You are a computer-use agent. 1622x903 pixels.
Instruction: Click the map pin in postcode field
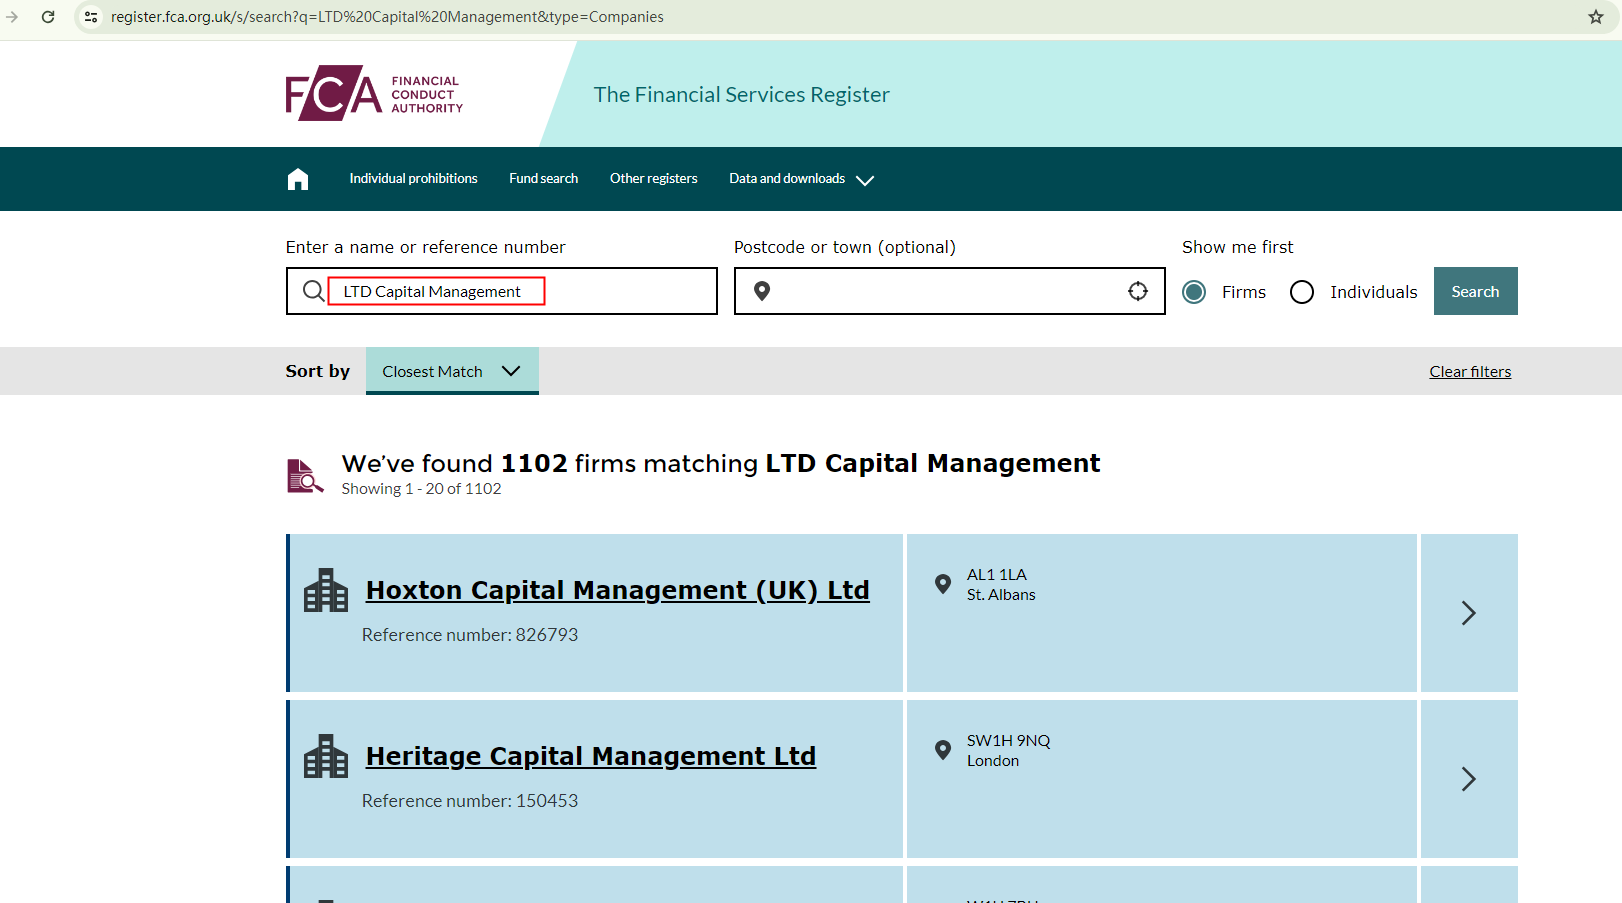(x=762, y=291)
